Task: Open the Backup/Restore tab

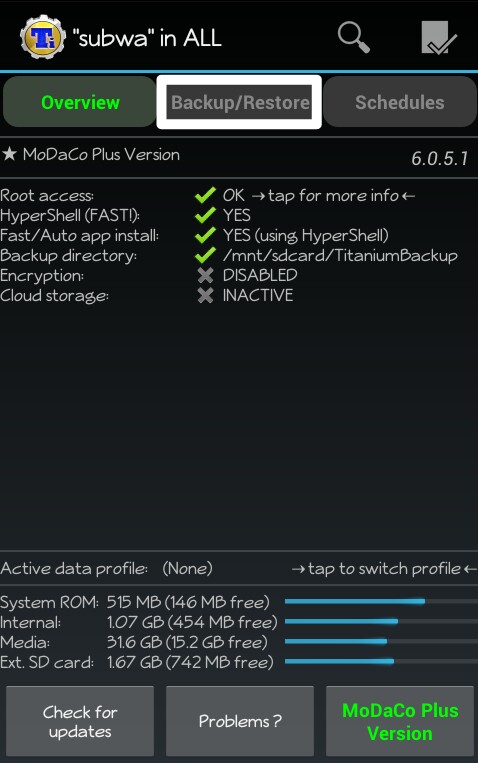Action: pyautogui.click(x=239, y=102)
